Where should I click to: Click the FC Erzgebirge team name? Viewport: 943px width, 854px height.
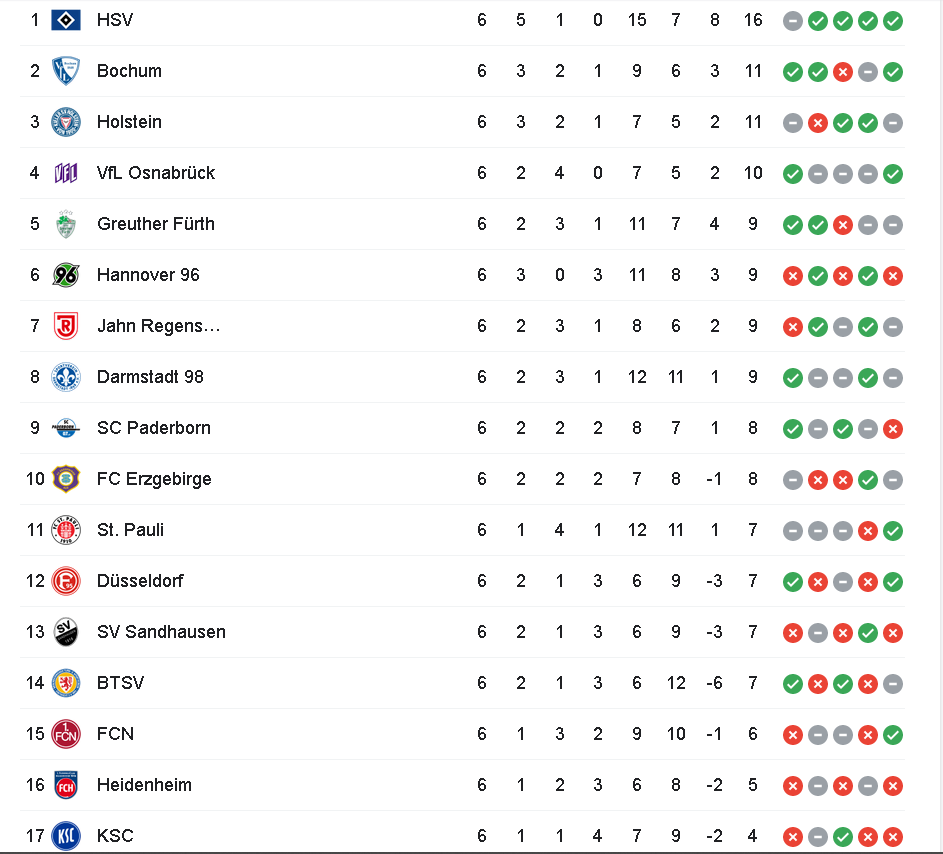pyautogui.click(x=154, y=479)
